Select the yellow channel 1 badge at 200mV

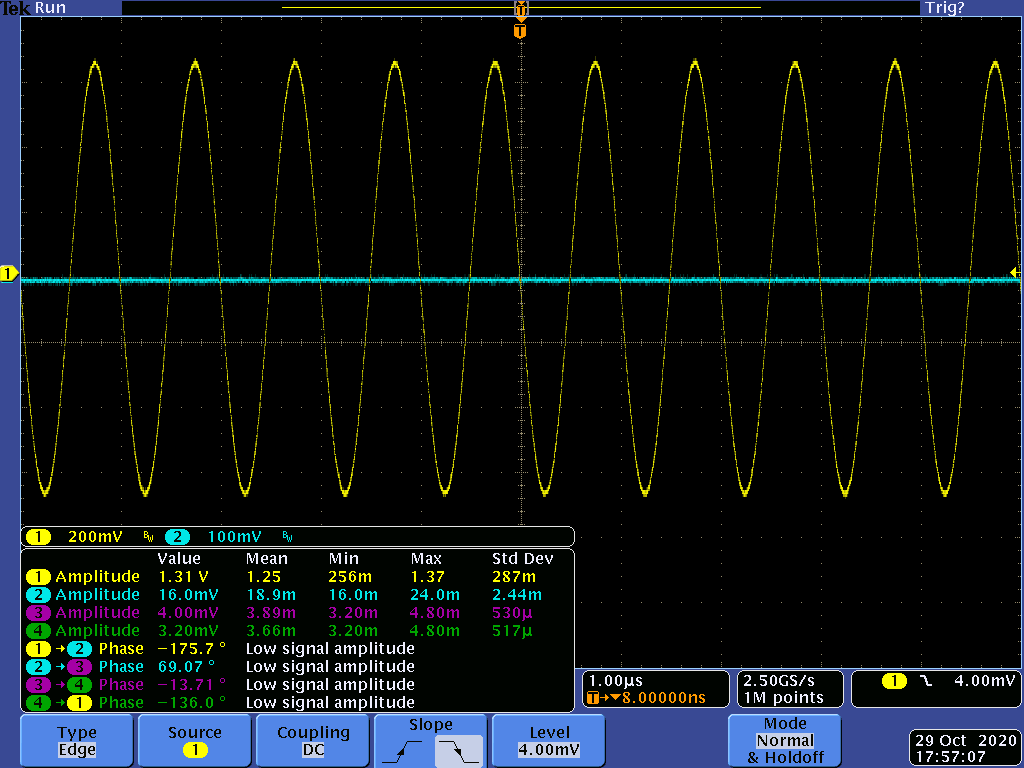[38, 537]
